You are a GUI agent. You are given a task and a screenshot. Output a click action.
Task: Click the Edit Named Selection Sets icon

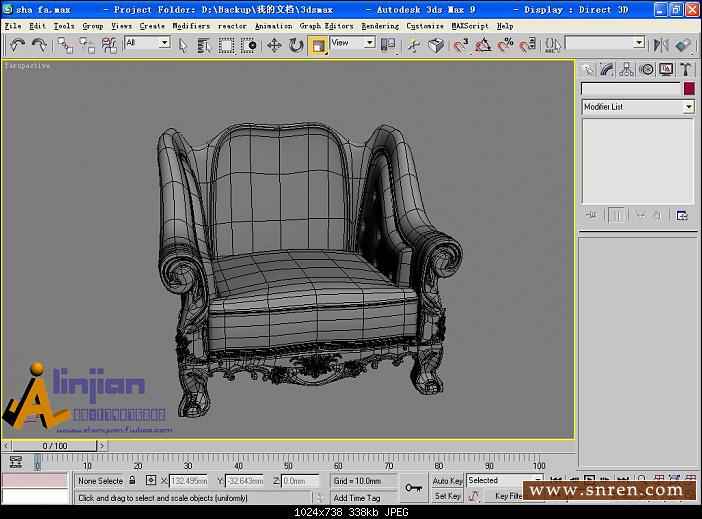552,45
